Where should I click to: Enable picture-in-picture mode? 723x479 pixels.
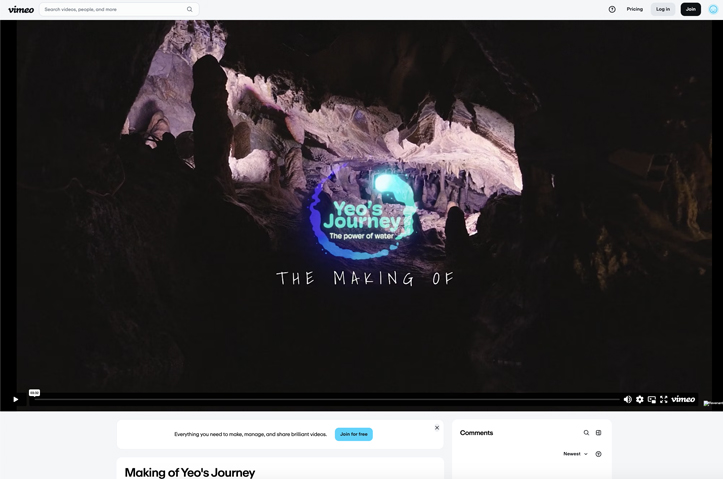(652, 399)
